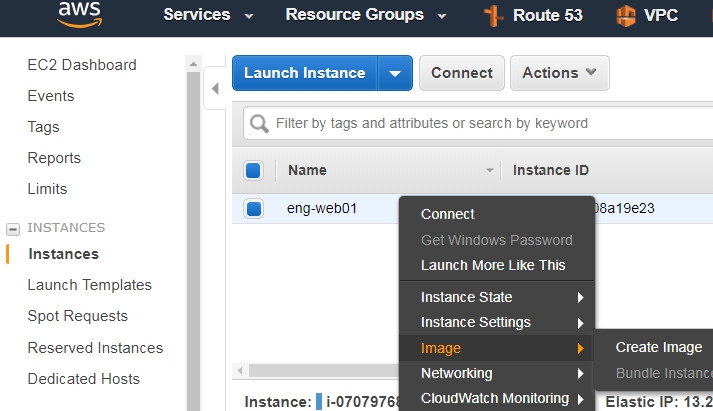713x411 pixels.
Task: Select Create Image from the submenu
Action: tap(658, 347)
